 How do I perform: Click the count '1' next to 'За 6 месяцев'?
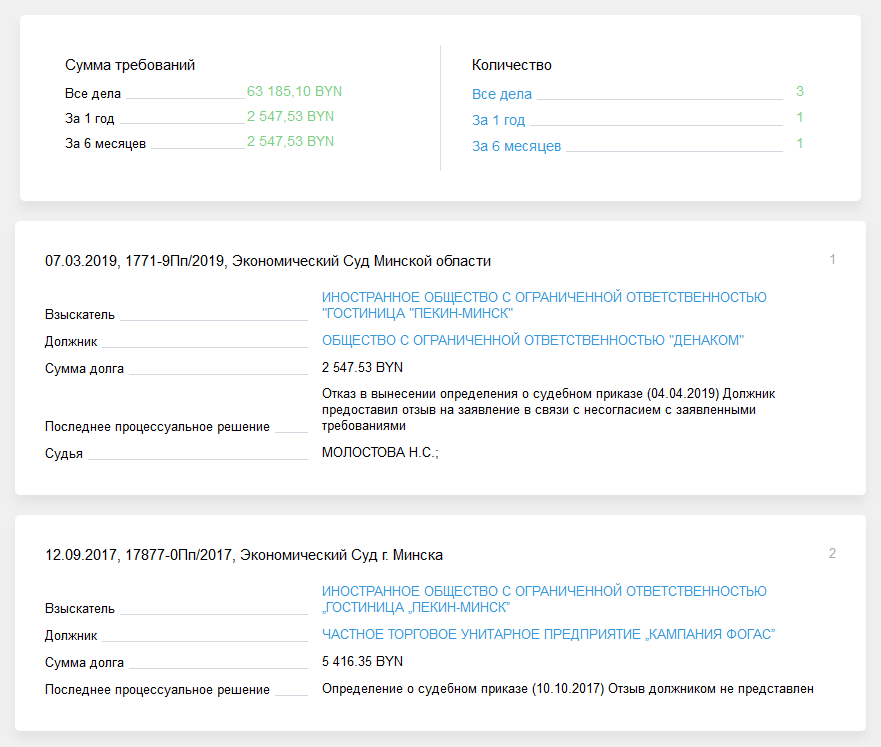point(800,143)
